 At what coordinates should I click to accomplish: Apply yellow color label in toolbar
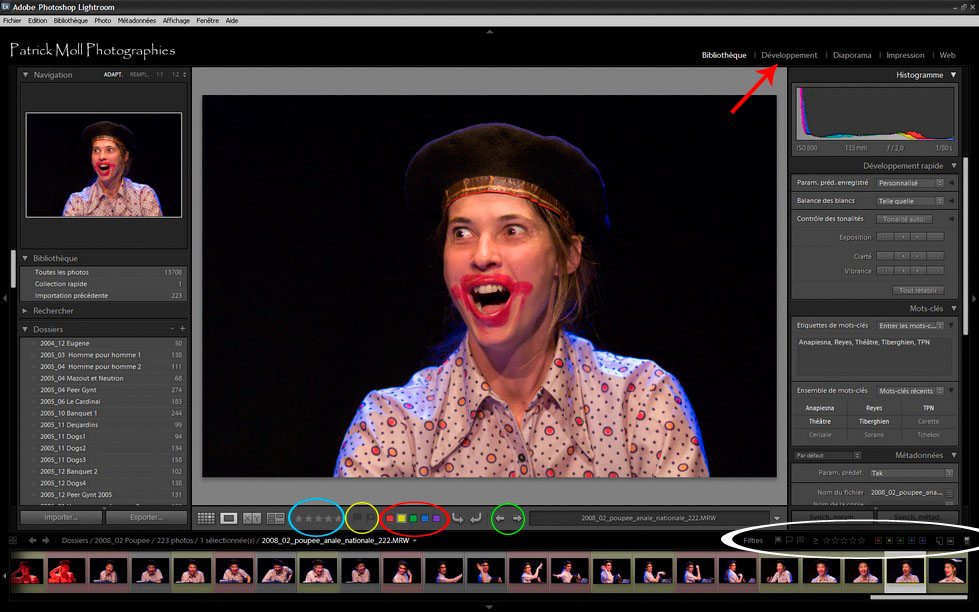[x=402, y=518]
